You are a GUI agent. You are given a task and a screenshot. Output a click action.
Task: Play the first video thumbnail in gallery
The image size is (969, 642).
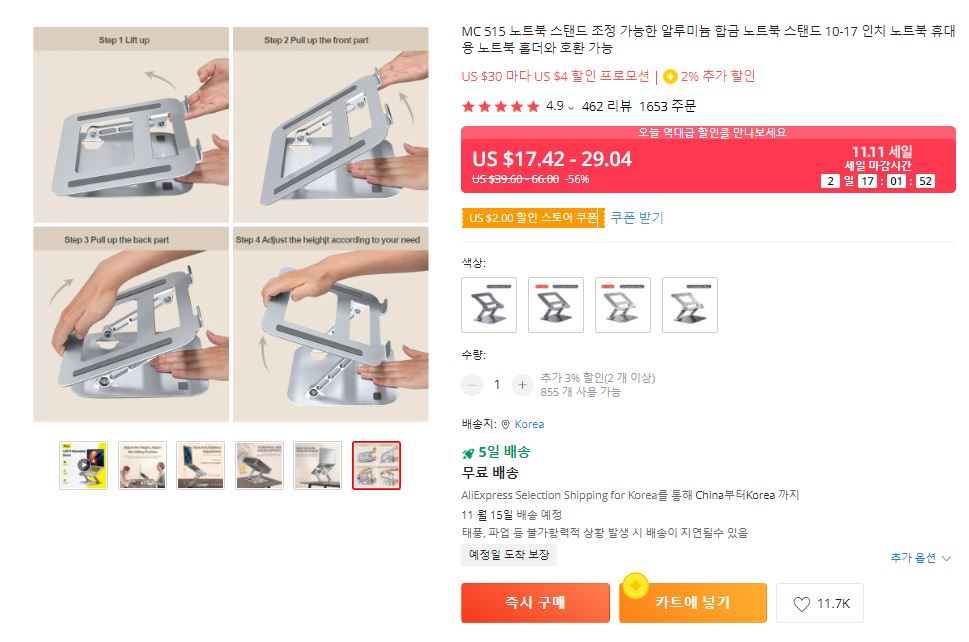click(83, 465)
